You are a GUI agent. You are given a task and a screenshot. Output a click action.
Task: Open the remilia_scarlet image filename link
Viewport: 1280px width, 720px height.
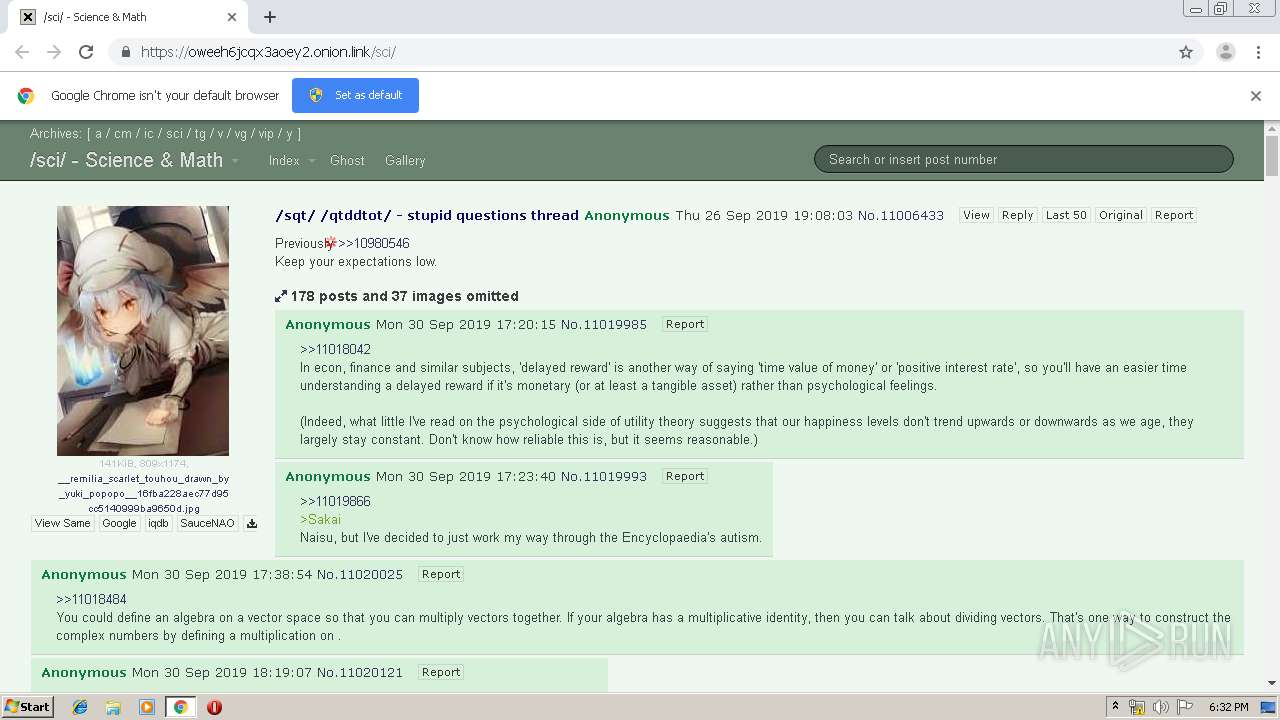tap(143, 493)
